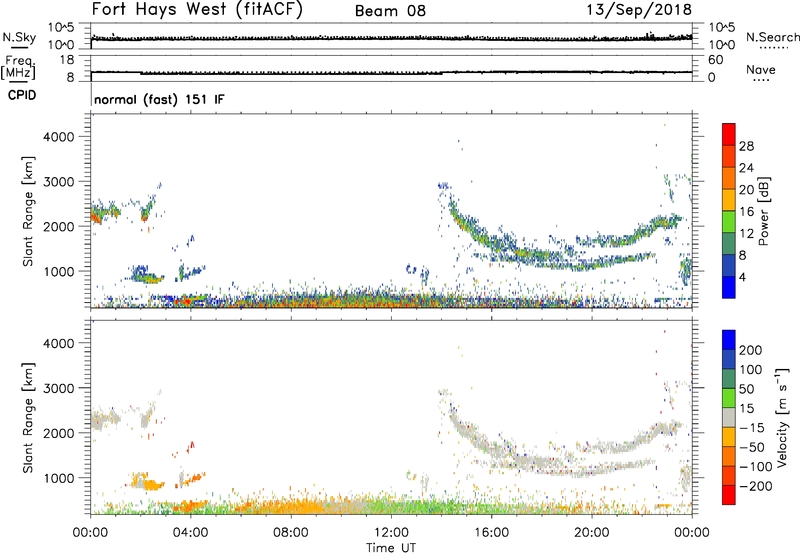Click the "CPID" row label
The width and height of the screenshot is (800, 554).
click(22, 95)
